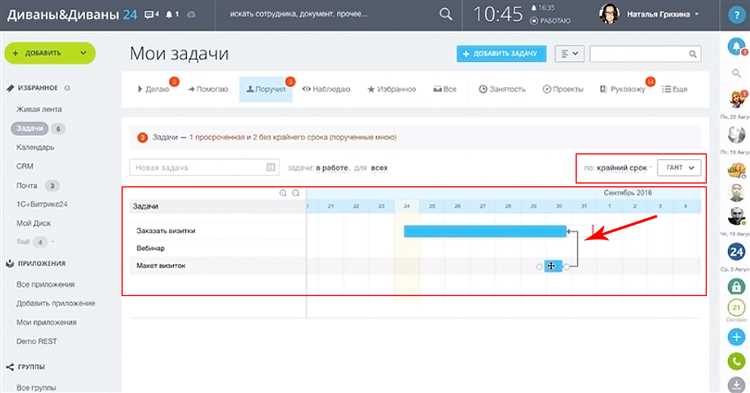Click the Наталья Грихина profile avatar

609,14
